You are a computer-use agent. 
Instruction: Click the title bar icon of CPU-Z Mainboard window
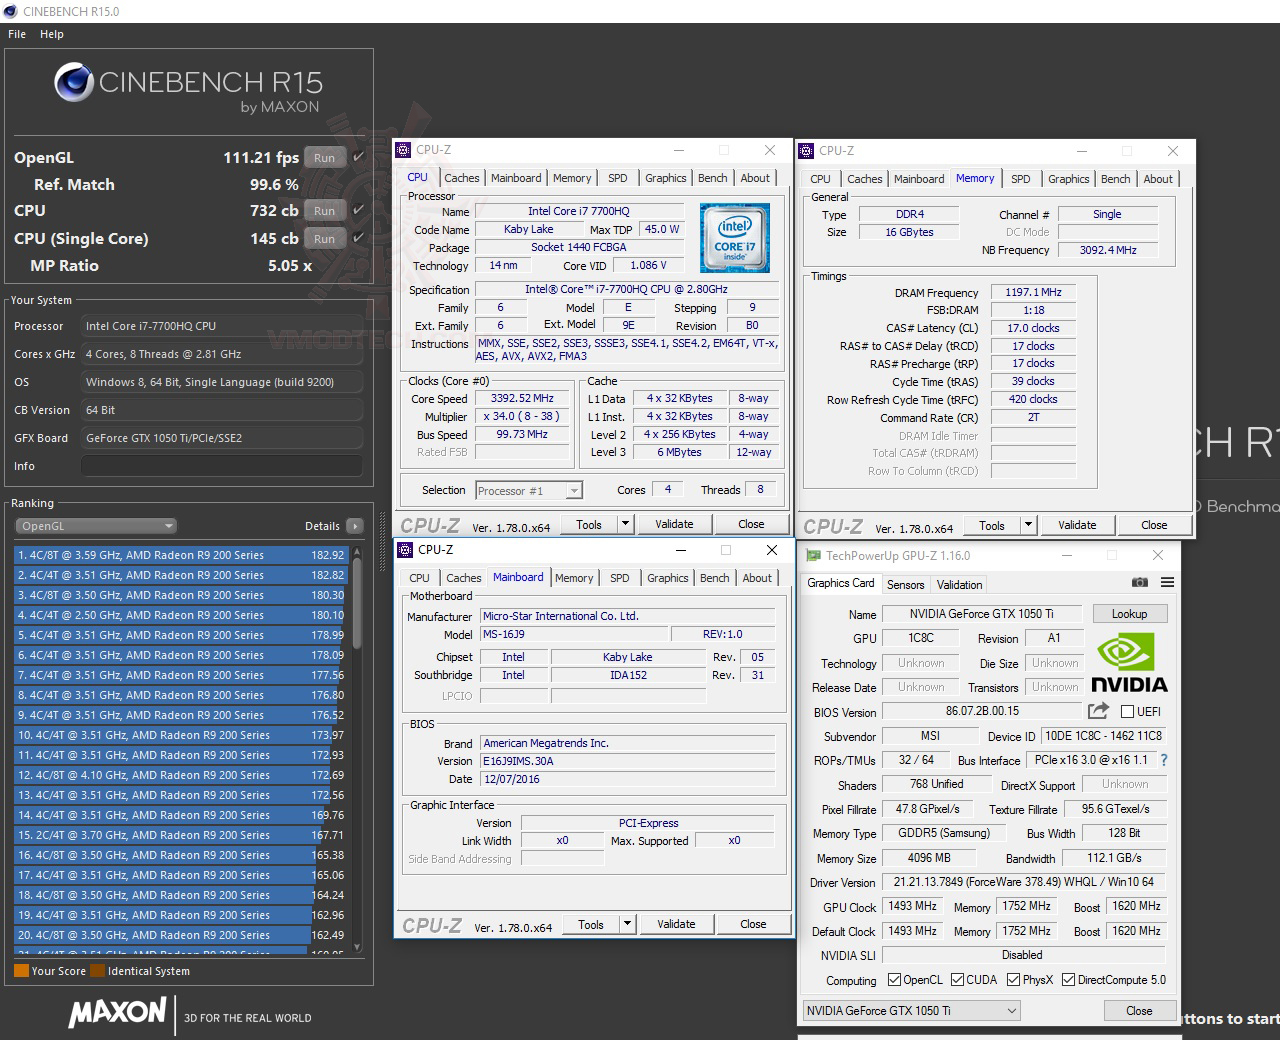point(404,550)
